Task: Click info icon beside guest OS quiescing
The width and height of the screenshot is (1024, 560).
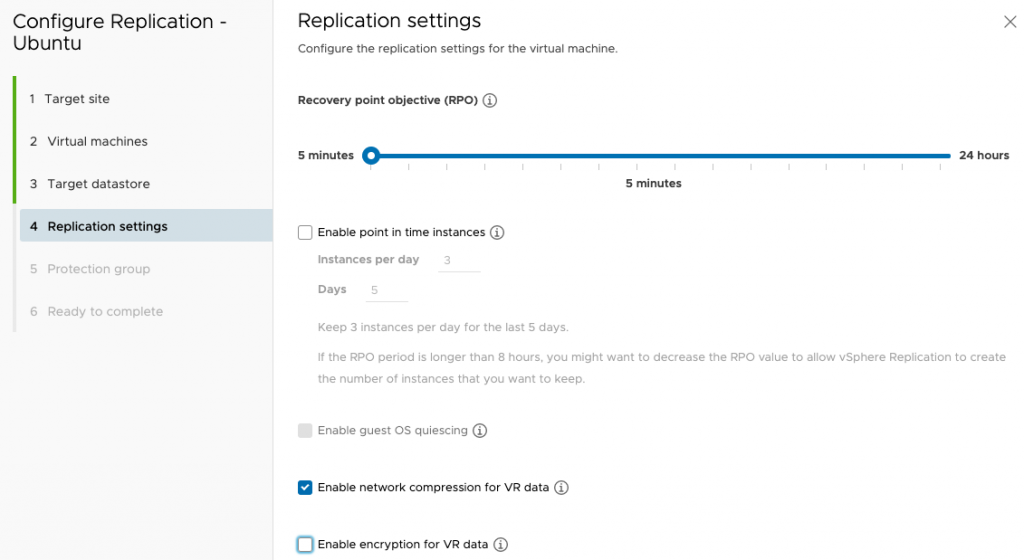Action: click(x=480, y=431)
